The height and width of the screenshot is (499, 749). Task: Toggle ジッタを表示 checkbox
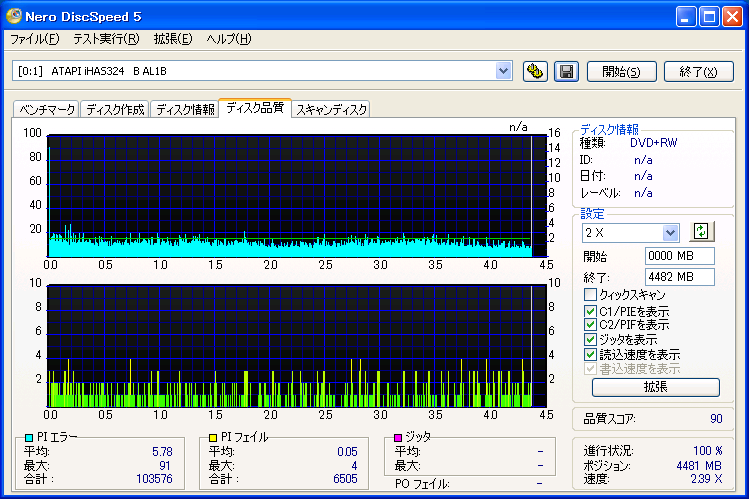(590, 340)
